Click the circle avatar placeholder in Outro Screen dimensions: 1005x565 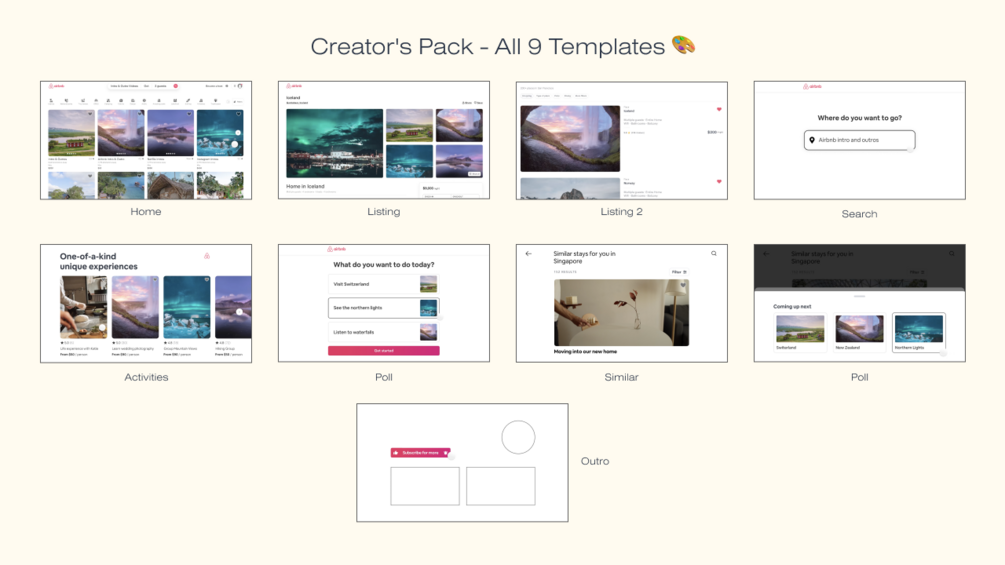pos(518,438)
